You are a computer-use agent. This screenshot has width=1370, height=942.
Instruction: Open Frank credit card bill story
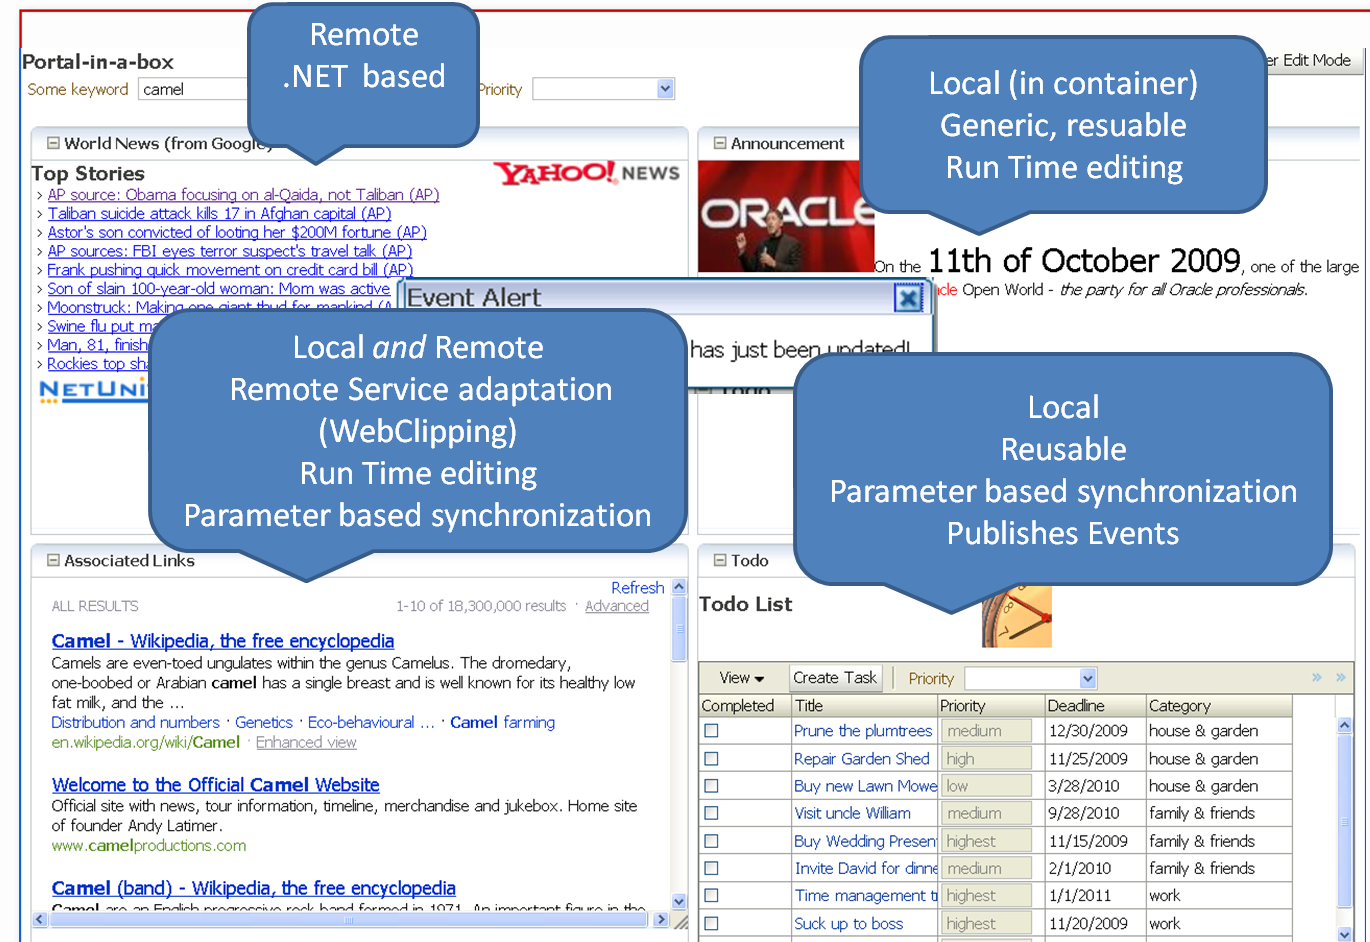point(230,270)
